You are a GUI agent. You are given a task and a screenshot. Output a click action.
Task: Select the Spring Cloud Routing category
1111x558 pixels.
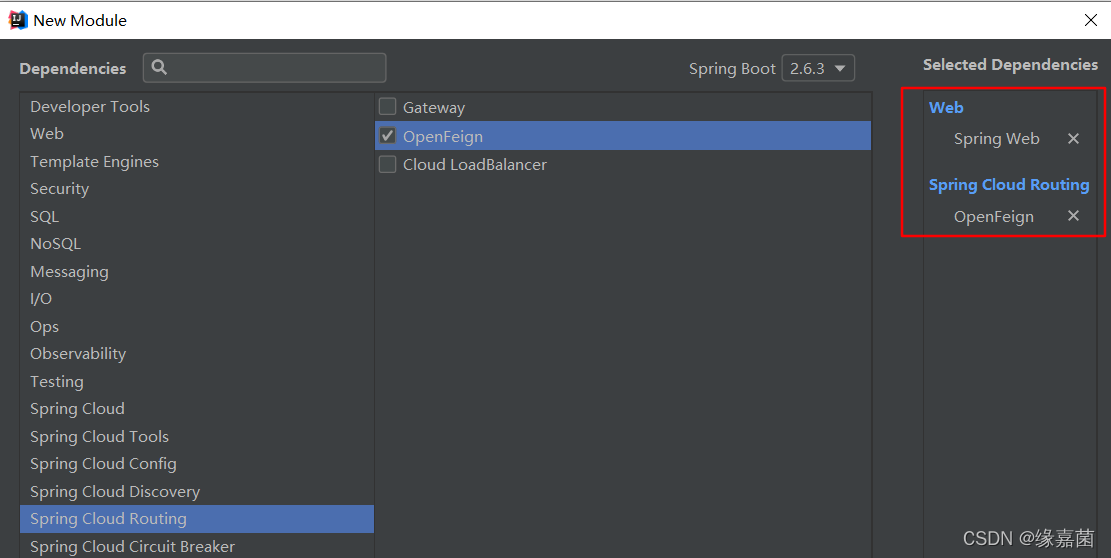click(x=197, y=519)
